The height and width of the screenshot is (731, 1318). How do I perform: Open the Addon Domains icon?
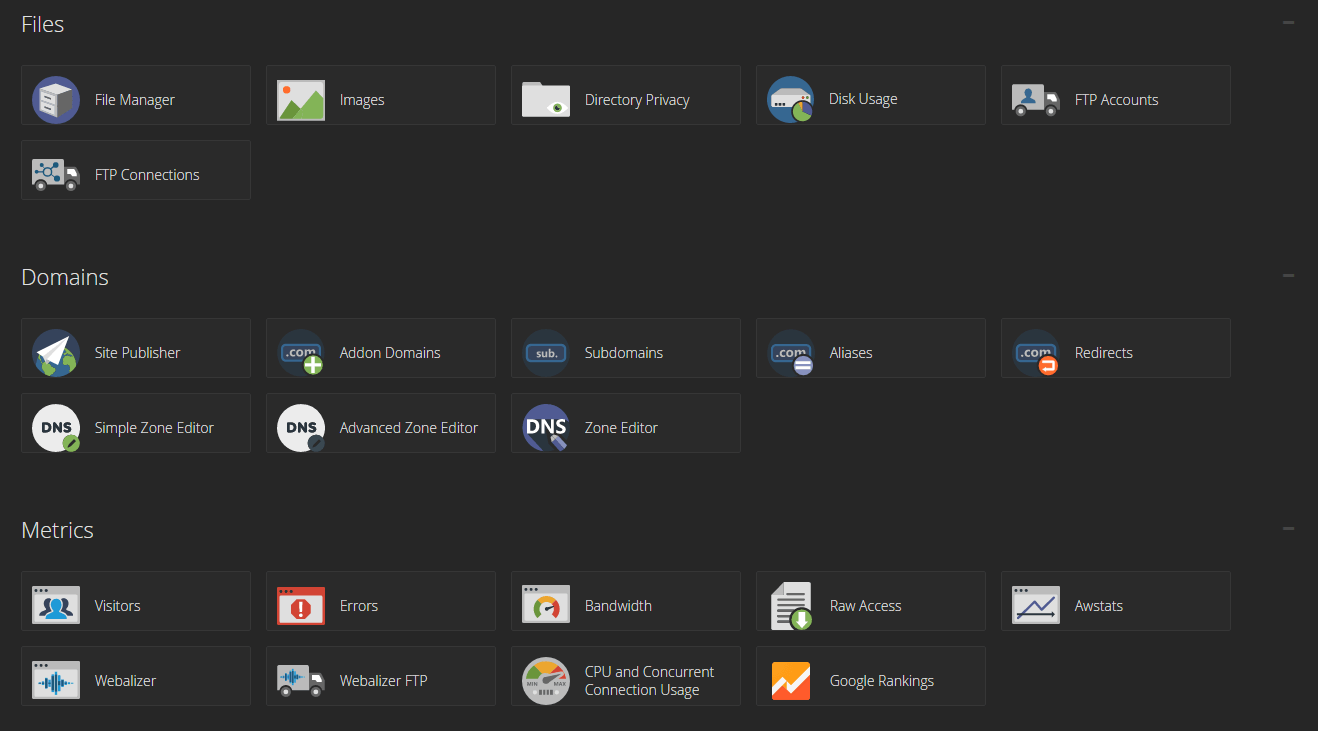pos(301,353)
